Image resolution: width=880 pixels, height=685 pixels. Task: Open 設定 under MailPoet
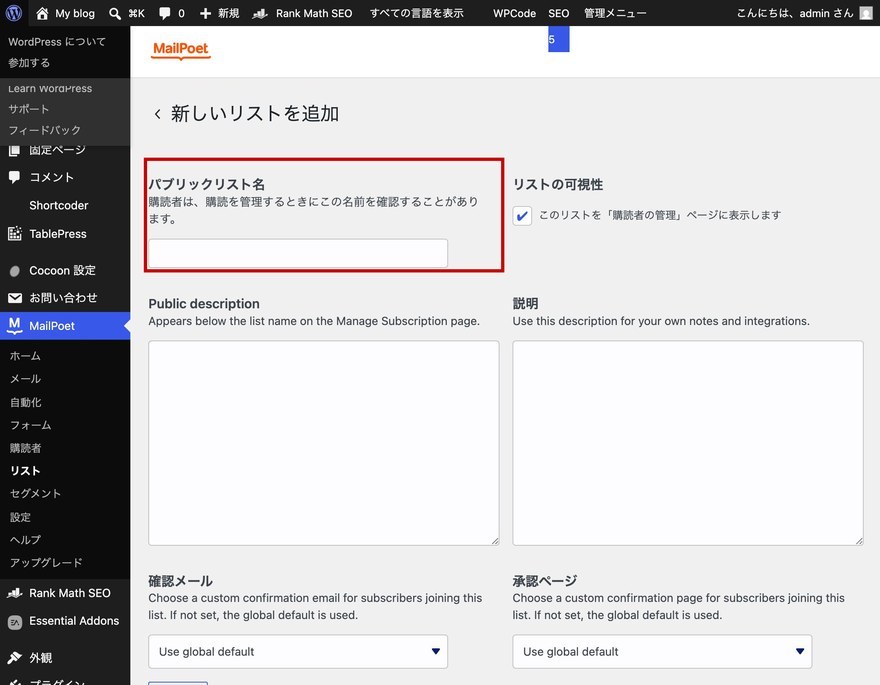20,517
